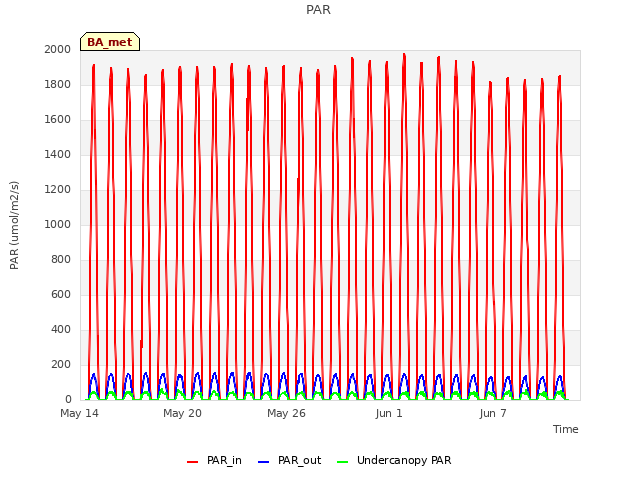The width and height of the screenshot is (640, 480).
Task: Click the Jun 7 x-axis label
Action: pyautogui.click(x=493, y=413)
